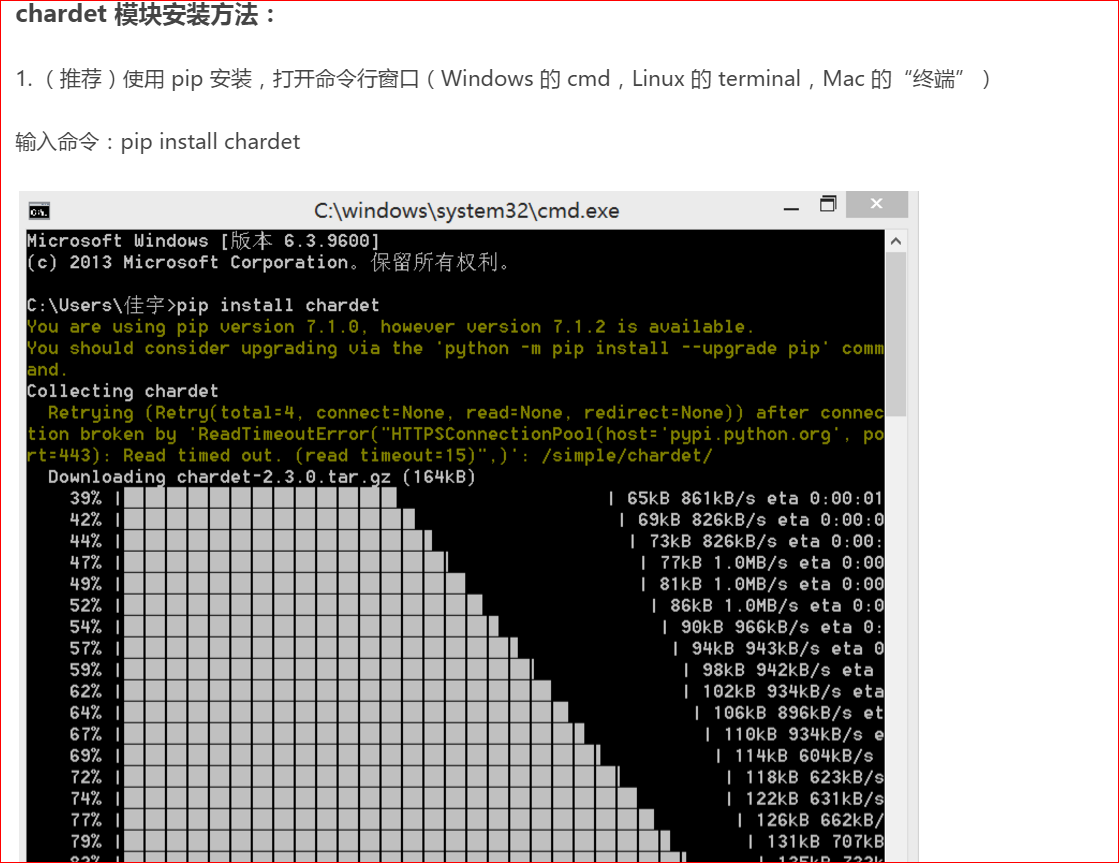
Task: Minimize the cmd.exe console window
Action: tap(792, 207)
